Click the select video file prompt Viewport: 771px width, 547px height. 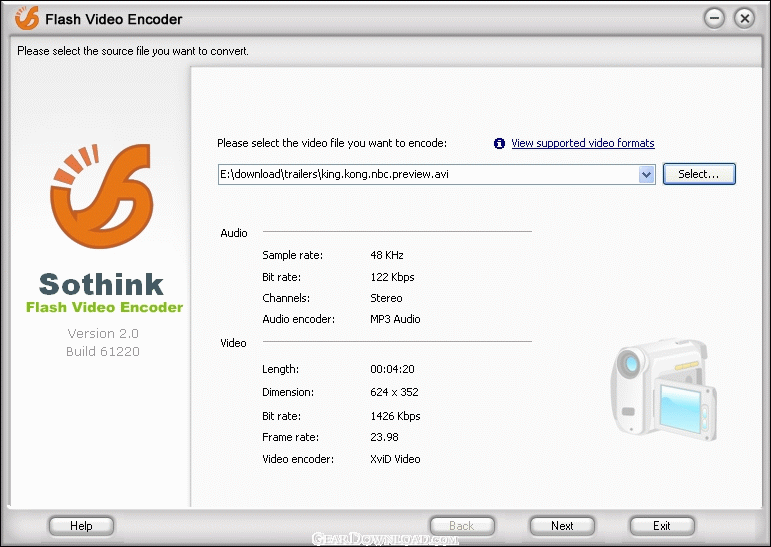[x=332, y=143]
